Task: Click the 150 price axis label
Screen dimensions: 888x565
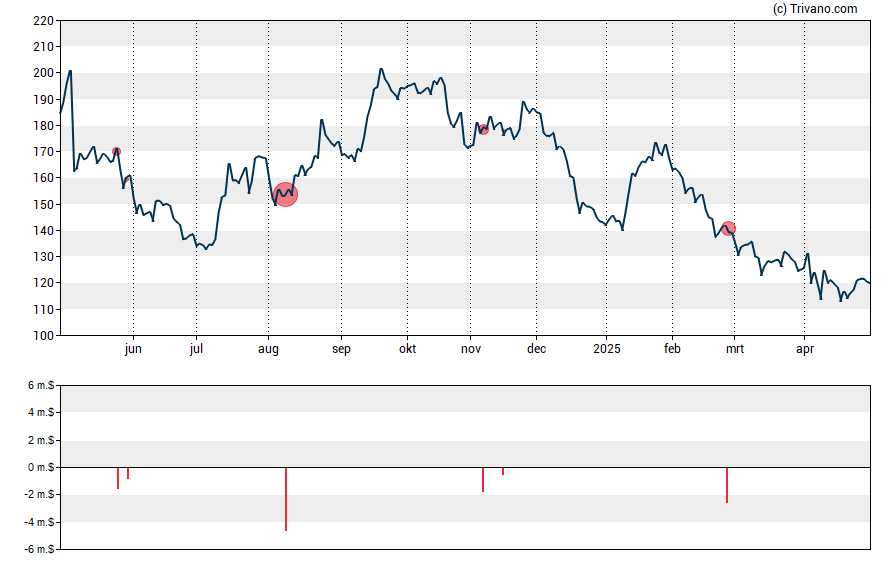Action: point(44,204)
